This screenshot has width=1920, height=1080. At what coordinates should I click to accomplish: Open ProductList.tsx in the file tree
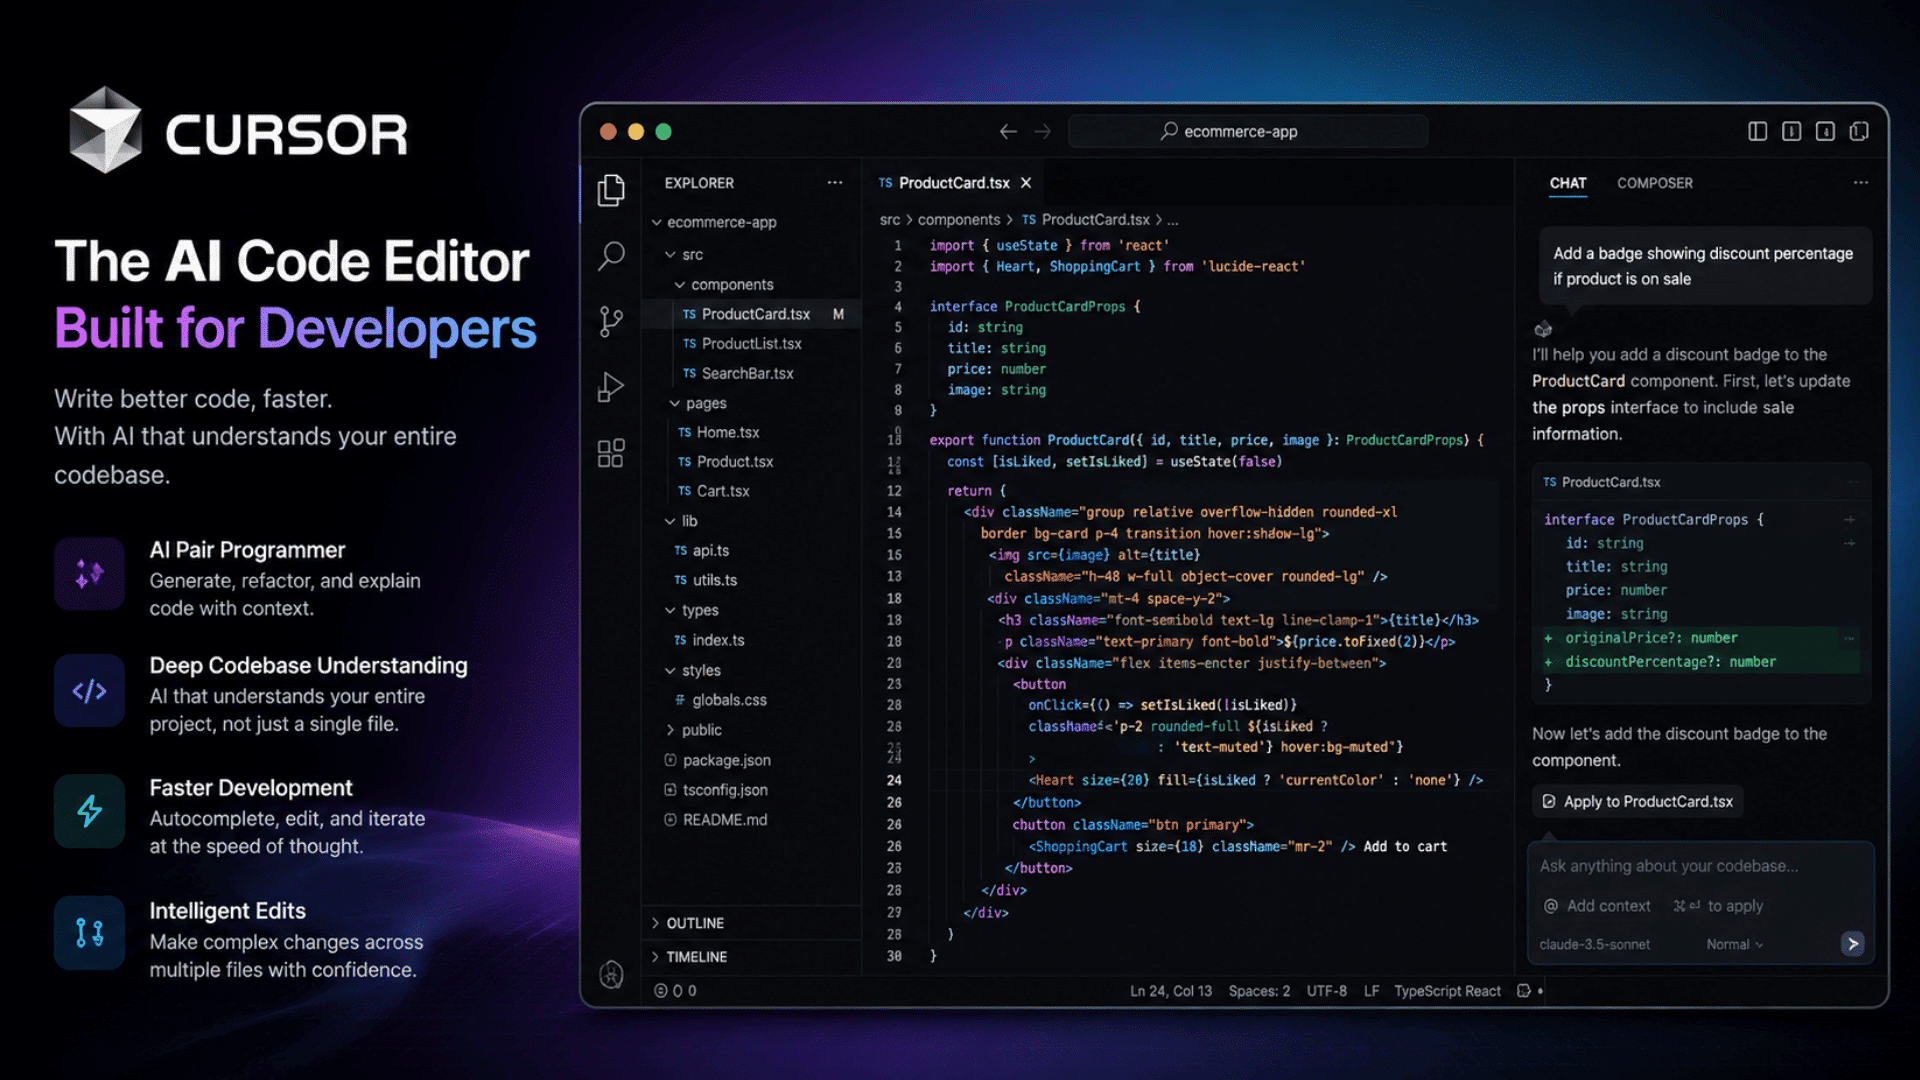tap(751, 344)
